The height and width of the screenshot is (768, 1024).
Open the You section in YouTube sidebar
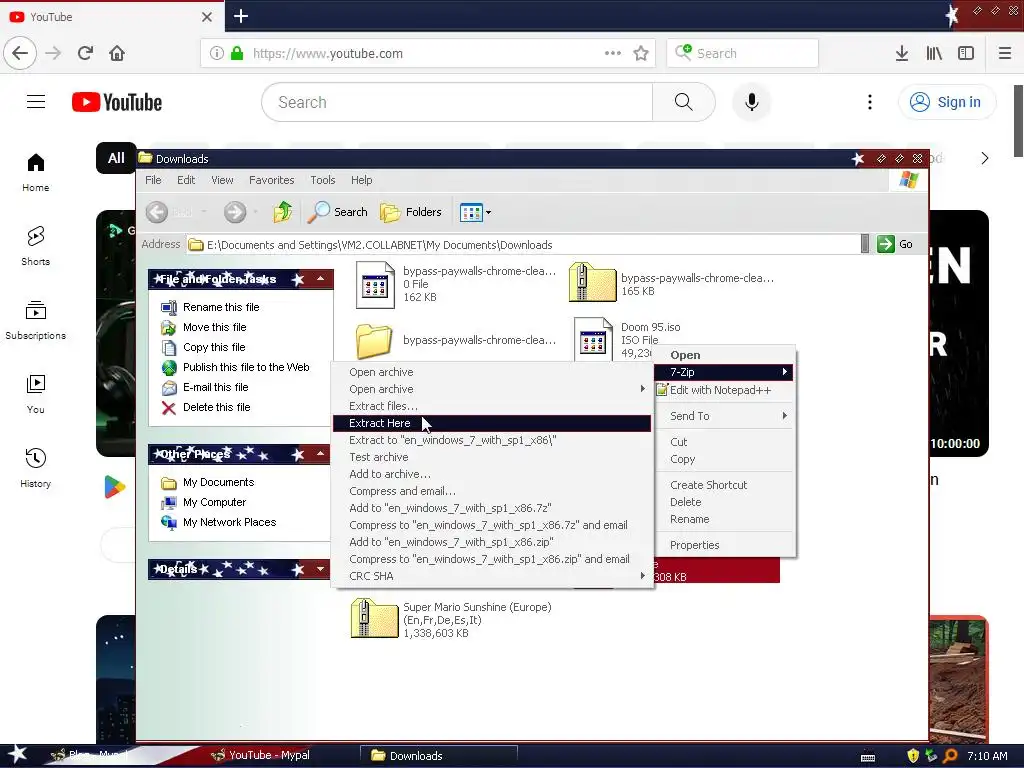click(35, 394)
